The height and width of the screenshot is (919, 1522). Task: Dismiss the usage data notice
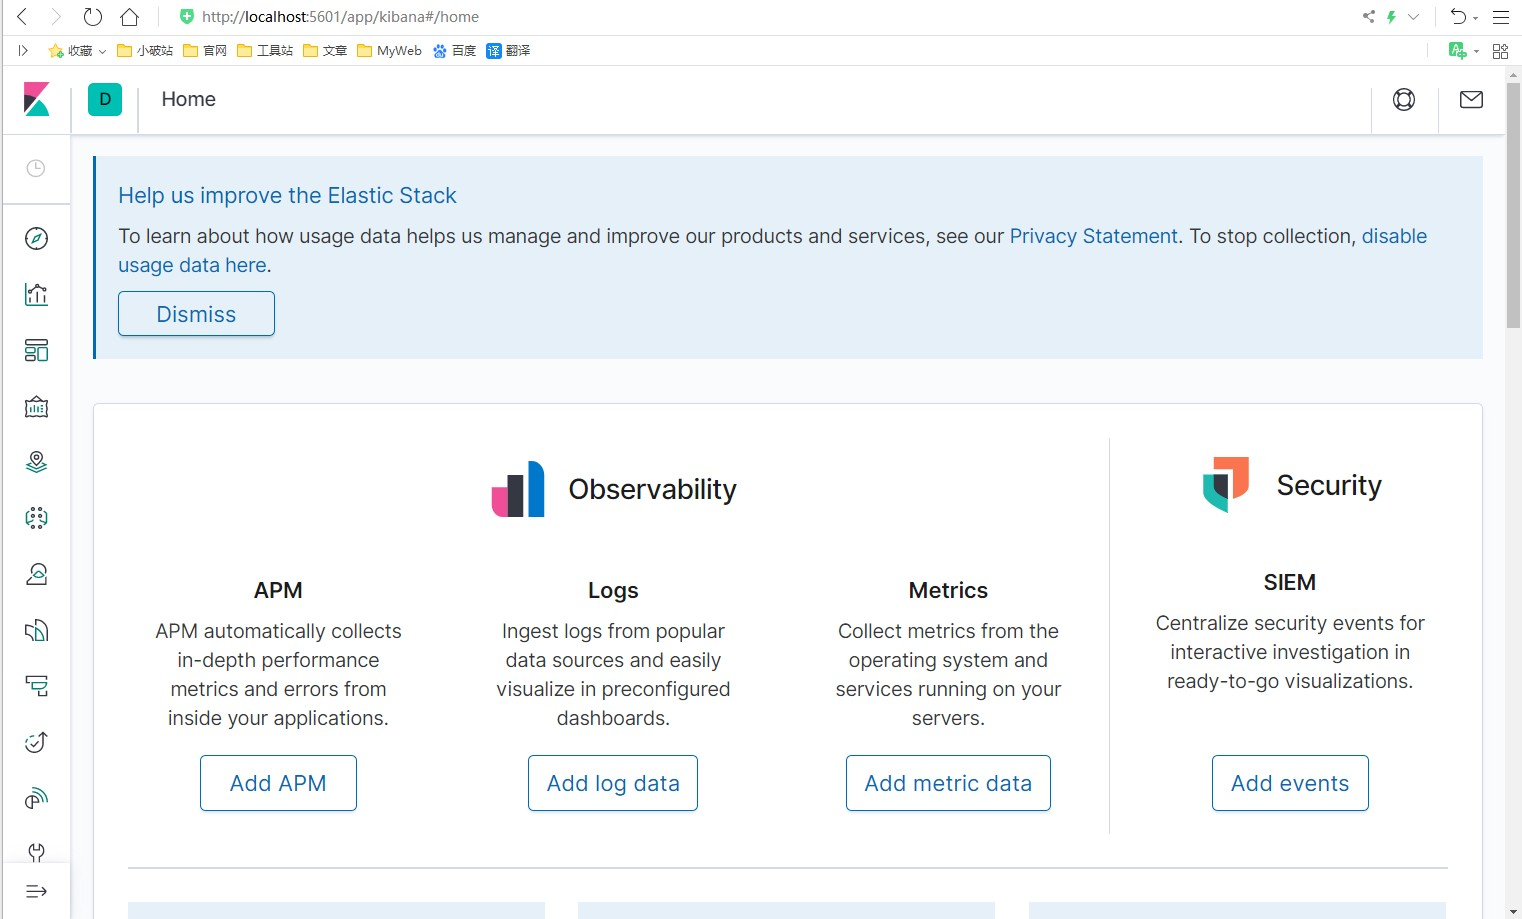coord(196,314)
